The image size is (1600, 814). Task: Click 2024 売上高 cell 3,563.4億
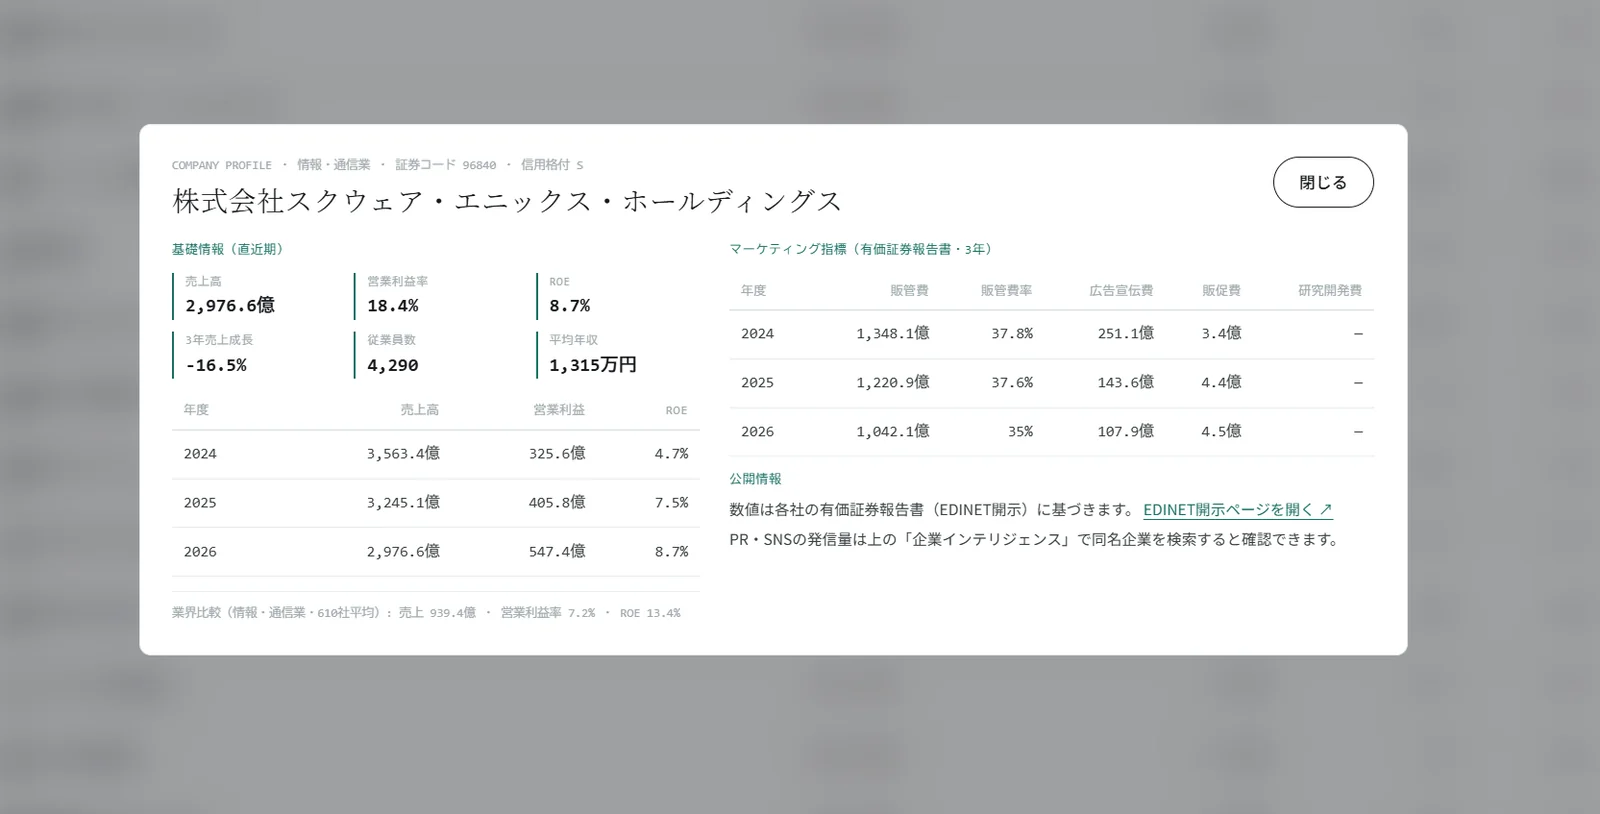[x=403, y=453]
